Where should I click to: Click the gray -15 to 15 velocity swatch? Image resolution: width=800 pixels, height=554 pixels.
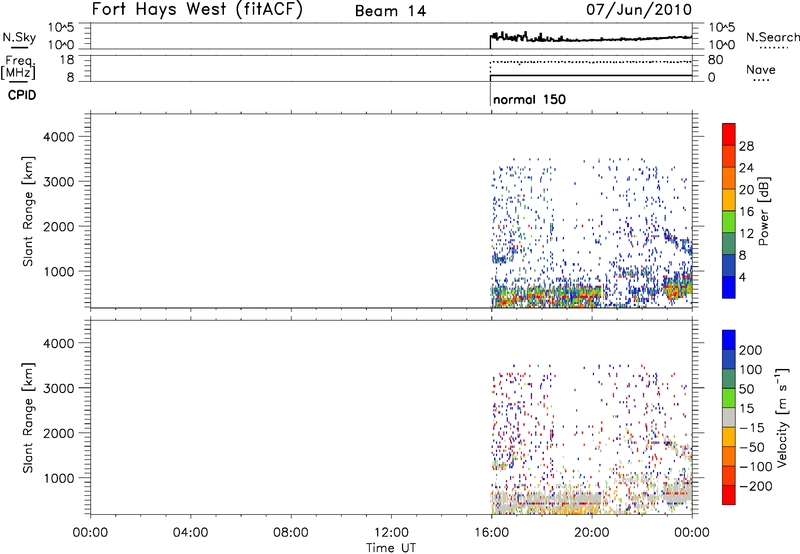729,417
